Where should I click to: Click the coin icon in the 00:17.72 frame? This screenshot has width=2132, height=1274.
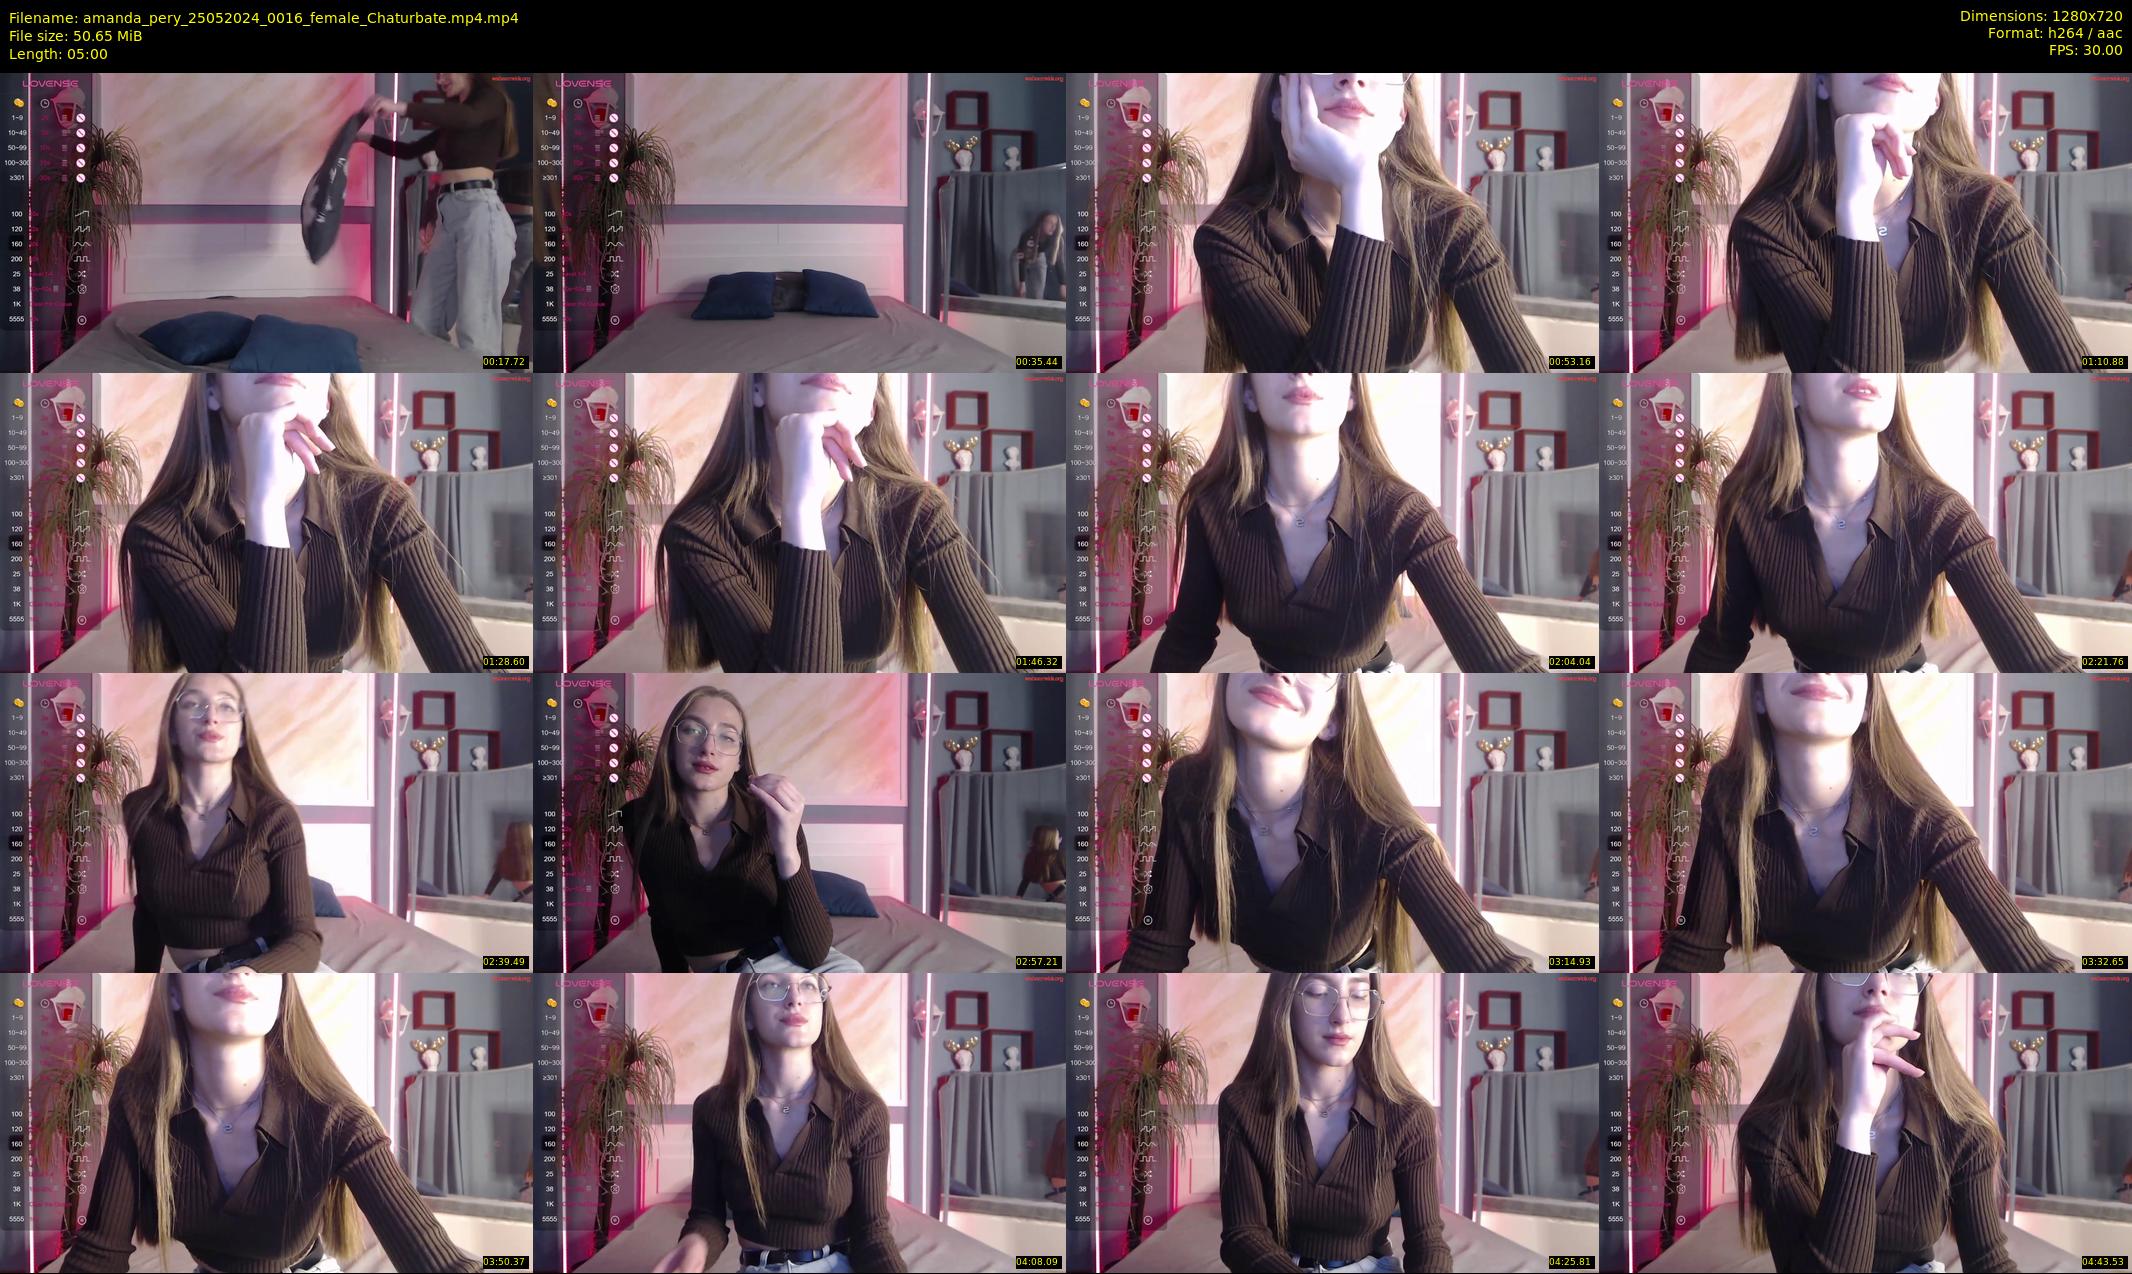[x=18, y=102]
